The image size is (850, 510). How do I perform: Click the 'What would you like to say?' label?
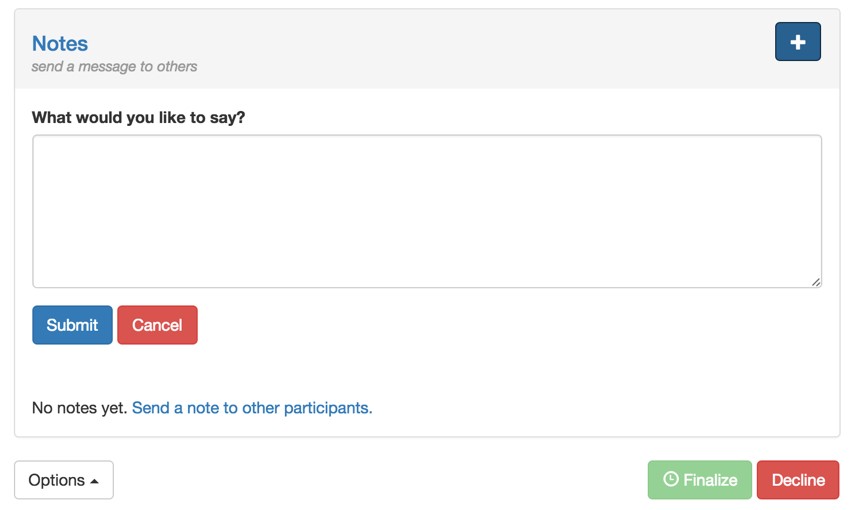(138, 117)
